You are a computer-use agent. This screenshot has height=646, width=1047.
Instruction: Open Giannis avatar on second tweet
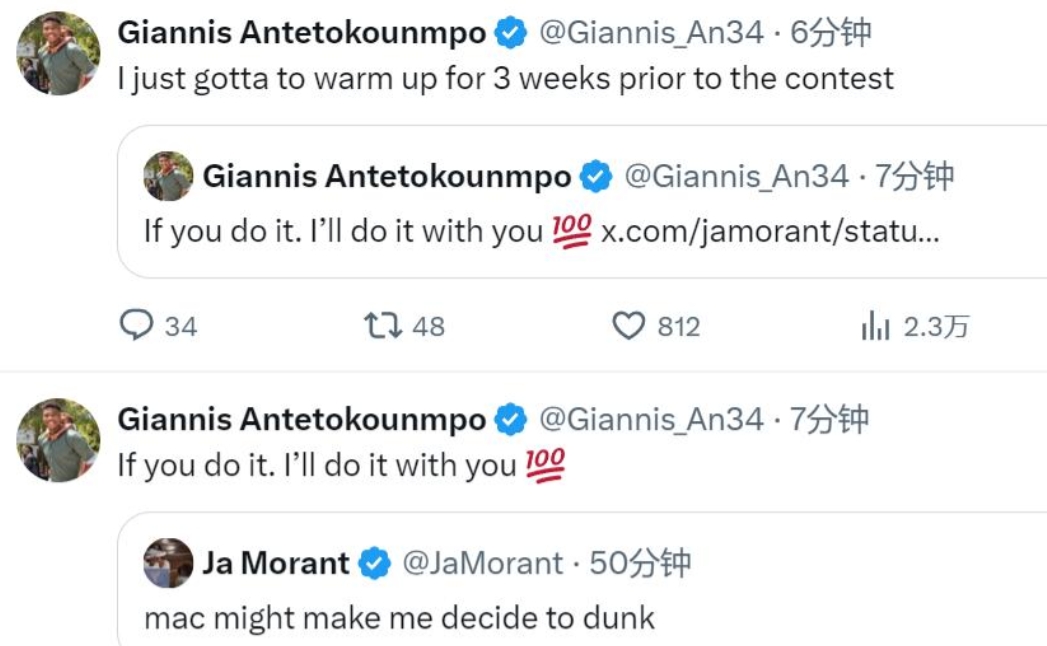point(58,440)
